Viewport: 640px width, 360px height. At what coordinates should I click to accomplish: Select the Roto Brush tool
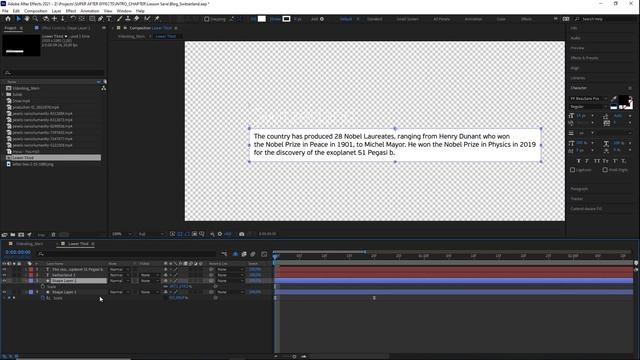(x=147, y=19)
